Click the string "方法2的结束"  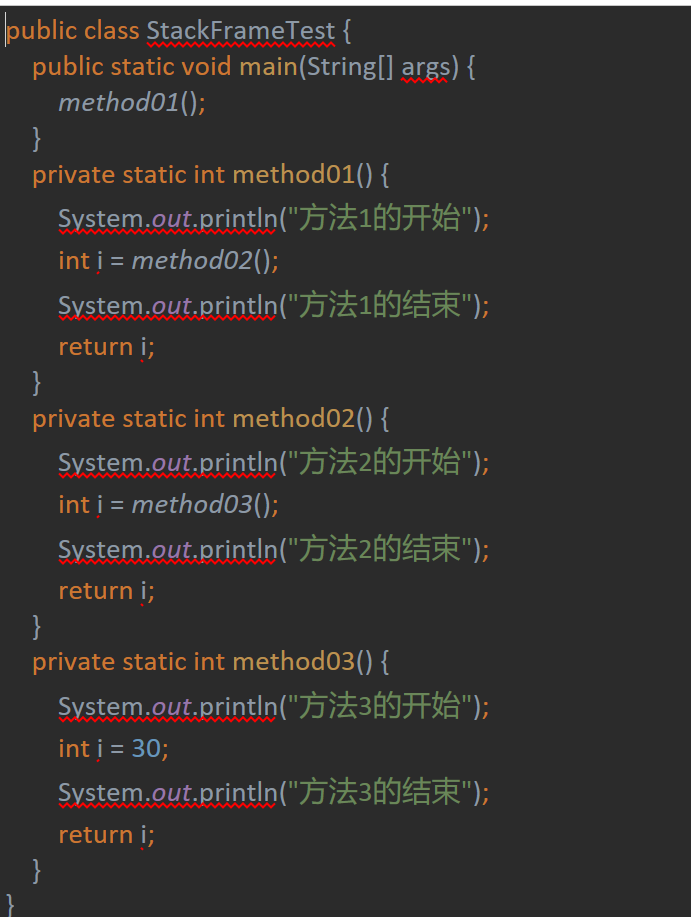tap(380, 549)
